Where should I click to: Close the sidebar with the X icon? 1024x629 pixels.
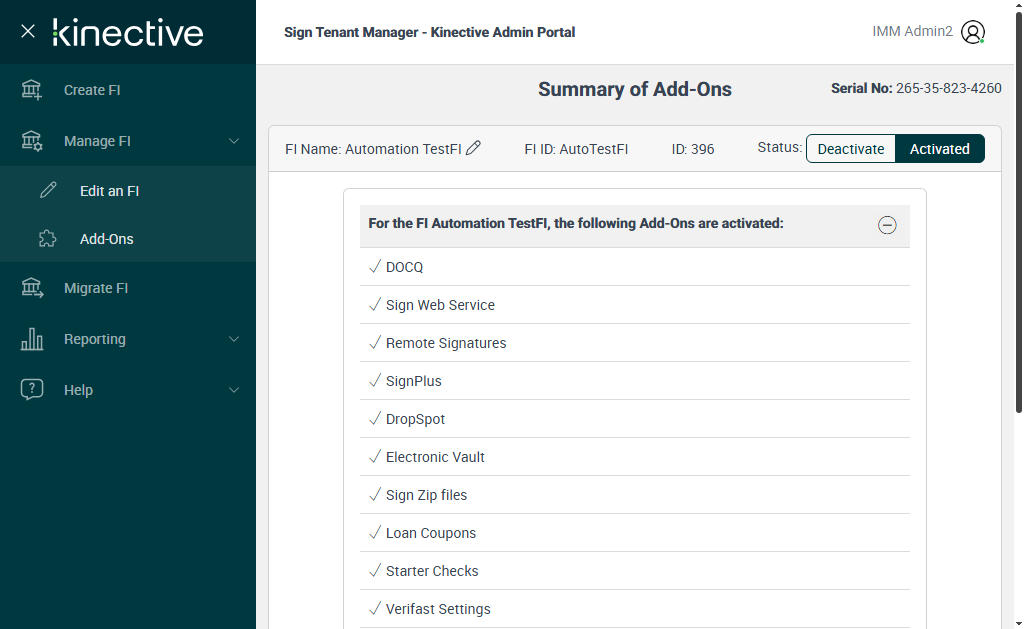pyautogui.click(x=28, y=32)
